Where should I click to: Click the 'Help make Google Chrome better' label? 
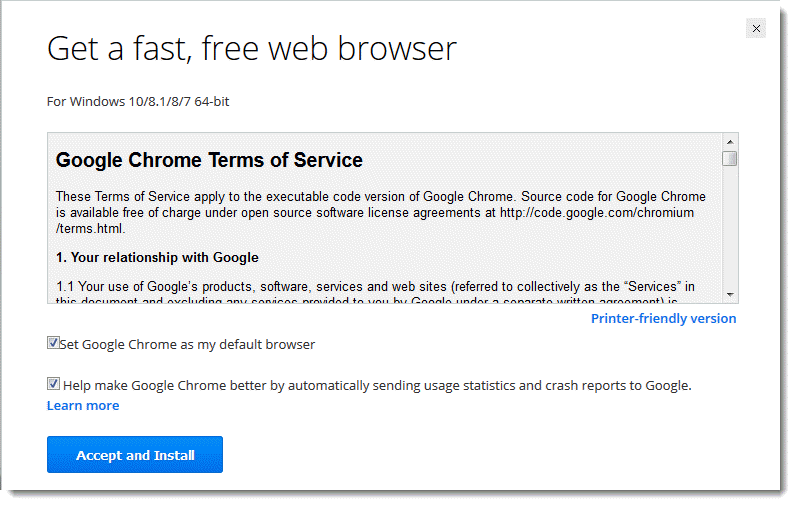[x=377, y=384]
